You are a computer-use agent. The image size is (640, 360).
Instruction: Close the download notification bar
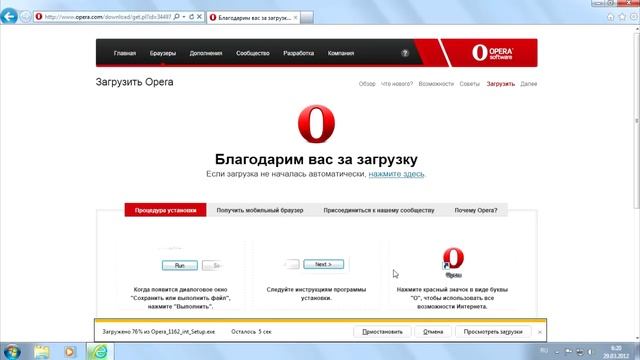540,332
